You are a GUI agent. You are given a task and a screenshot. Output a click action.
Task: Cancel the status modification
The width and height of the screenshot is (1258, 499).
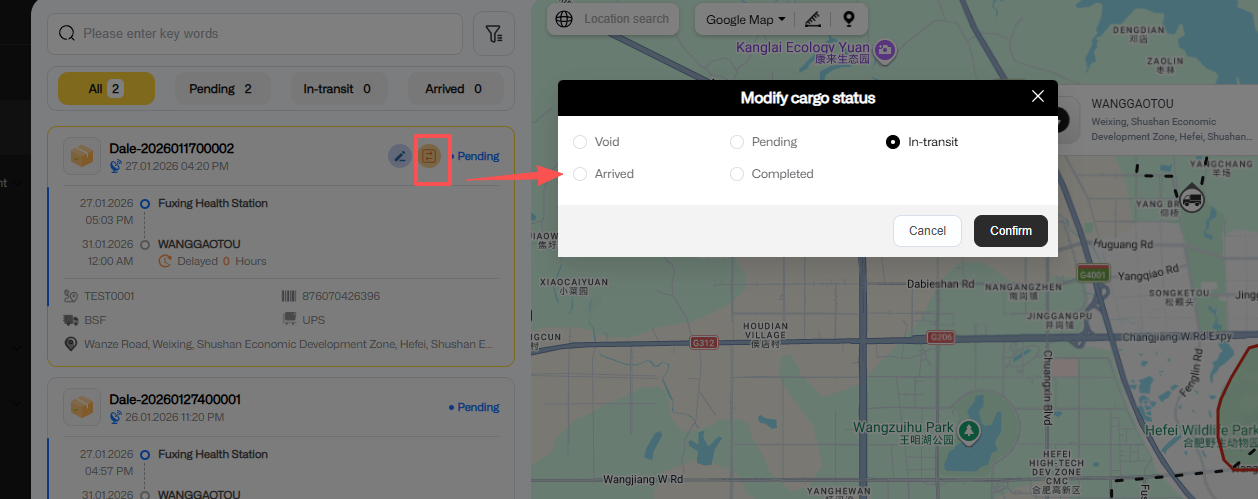coord(927,231)
